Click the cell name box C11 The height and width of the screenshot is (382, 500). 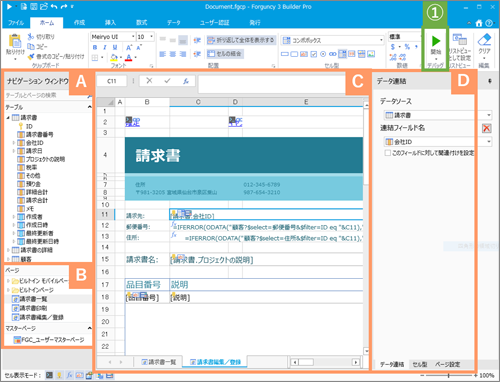(x=112, y=81)
